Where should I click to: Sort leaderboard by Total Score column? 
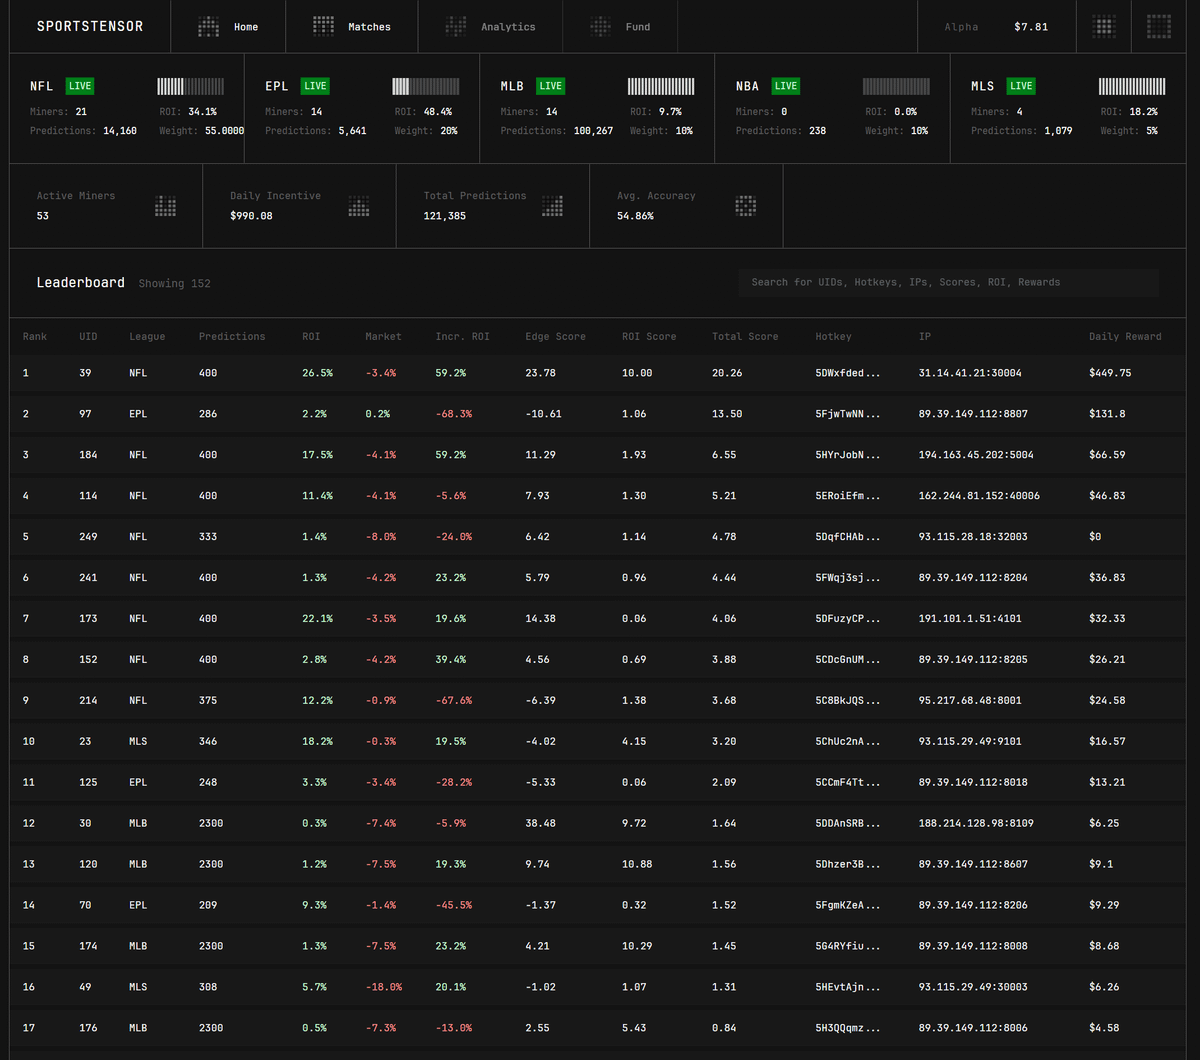(745, 337)
